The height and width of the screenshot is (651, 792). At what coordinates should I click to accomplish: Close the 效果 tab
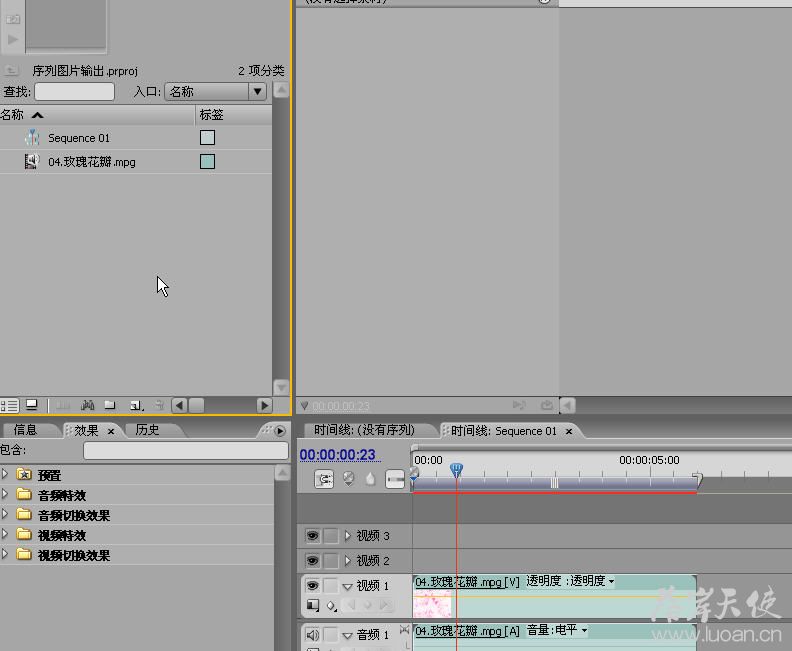[x=111, y=431]
